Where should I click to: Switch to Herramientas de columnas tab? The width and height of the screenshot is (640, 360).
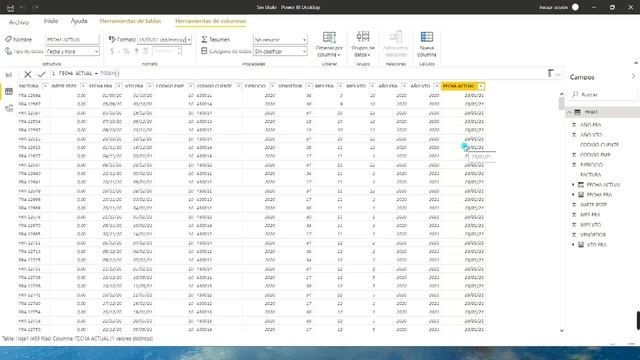pyautogui.click(x=211, y=21)
